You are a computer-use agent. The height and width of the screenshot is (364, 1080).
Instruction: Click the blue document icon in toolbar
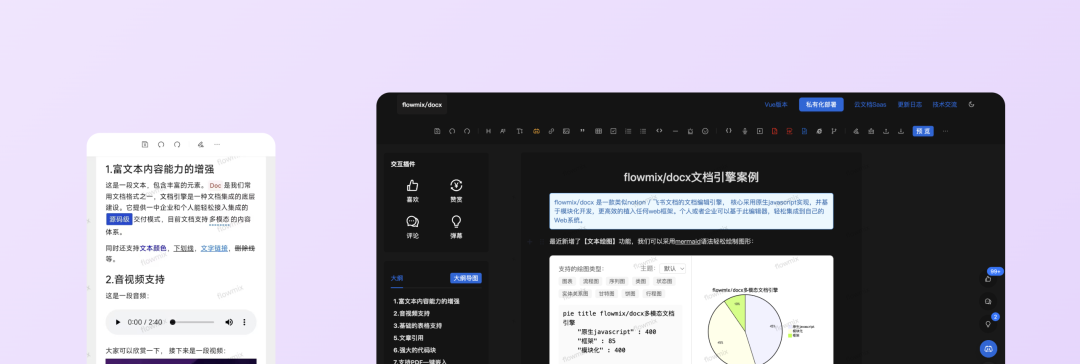[x=804, y=131]
